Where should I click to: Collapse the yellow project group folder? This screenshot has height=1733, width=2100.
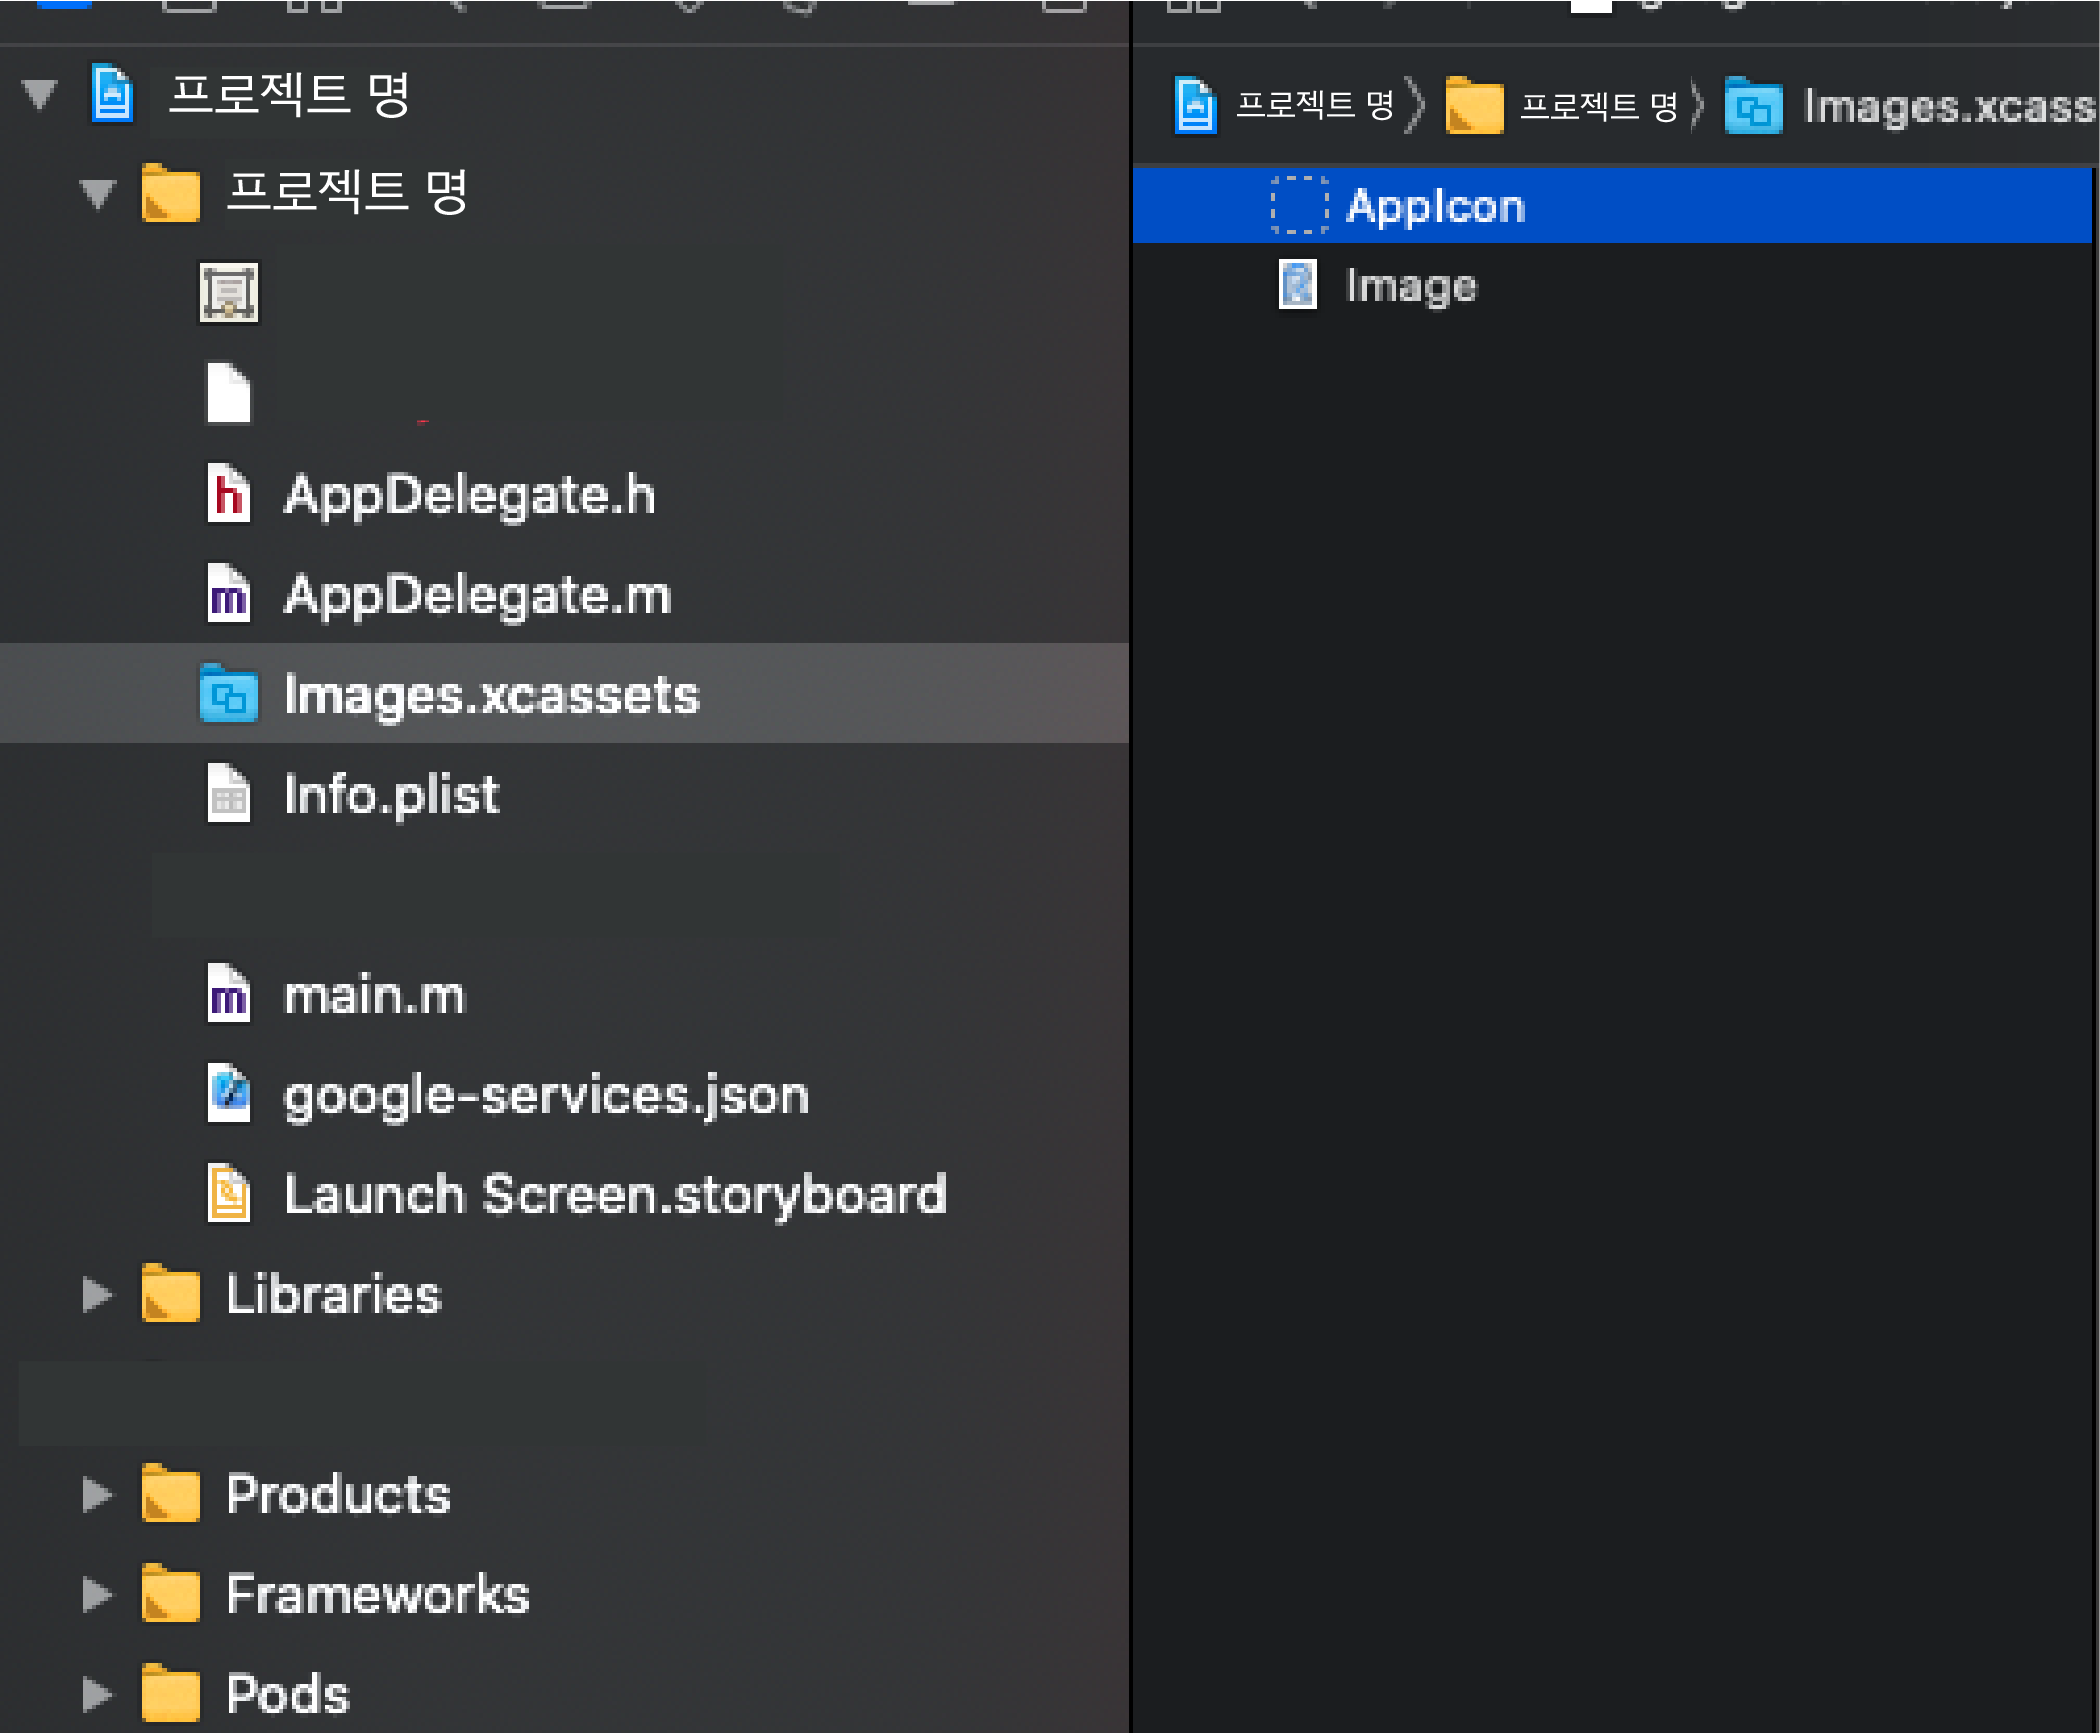[97, 192]
